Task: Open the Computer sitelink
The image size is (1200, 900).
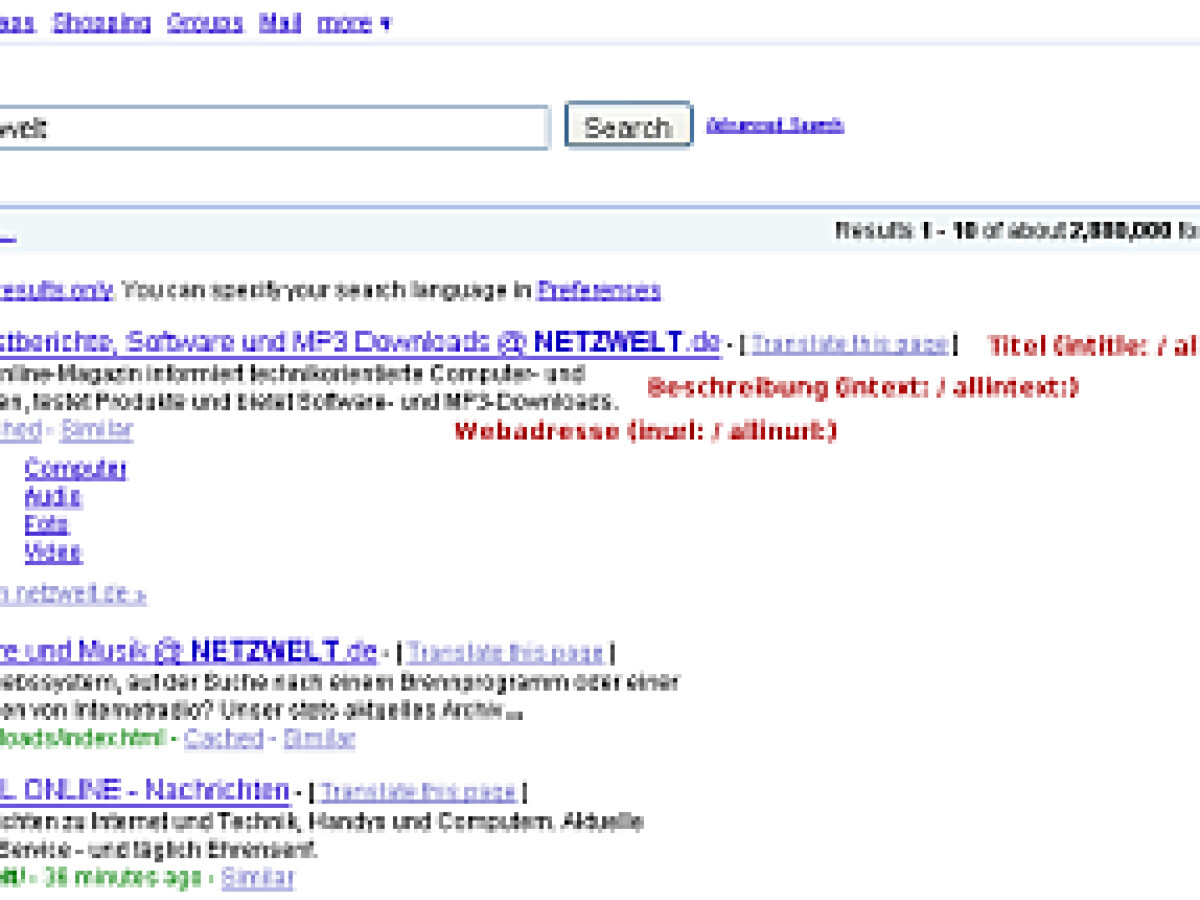Action: click(x=76, y=469)
